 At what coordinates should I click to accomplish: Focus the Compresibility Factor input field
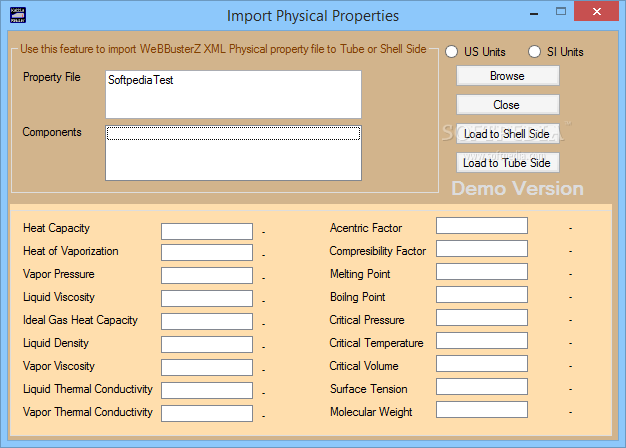click(x=482, y=248)
